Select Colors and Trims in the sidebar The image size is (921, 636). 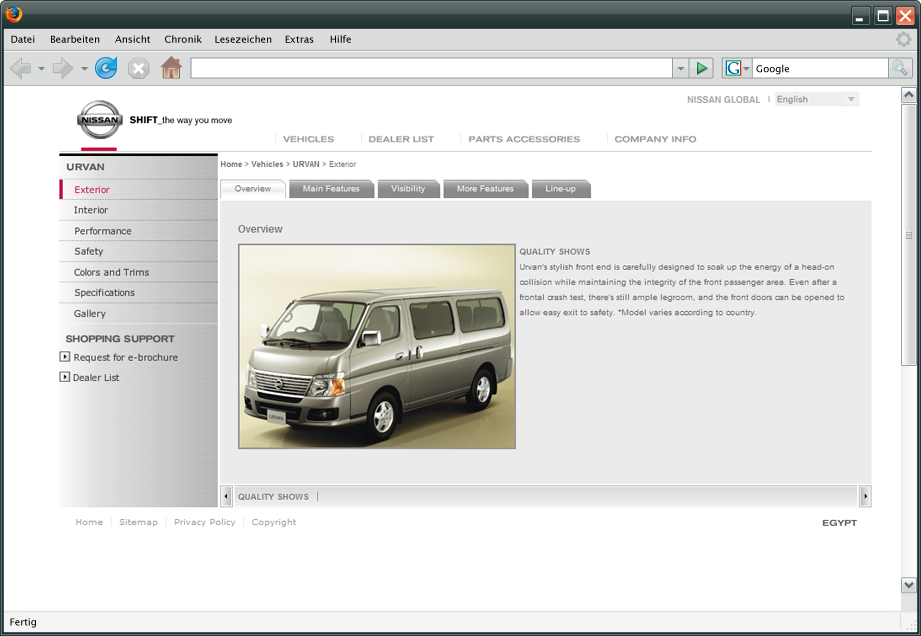[x=139, y=272]
